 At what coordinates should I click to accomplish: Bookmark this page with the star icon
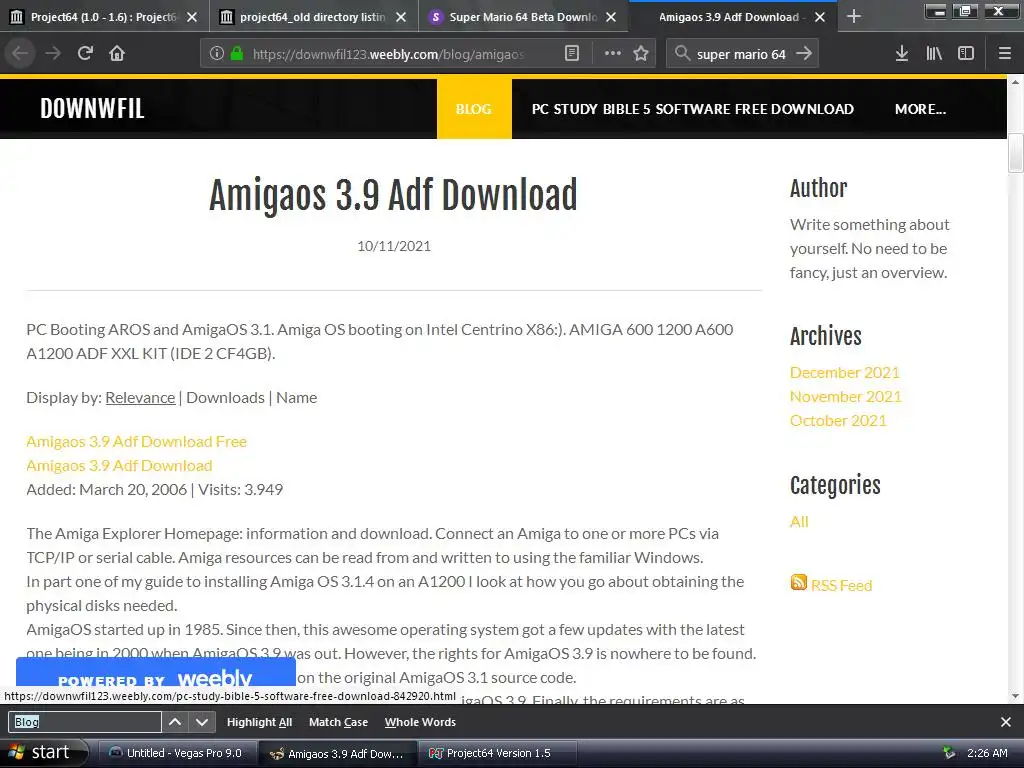[641, 54]
